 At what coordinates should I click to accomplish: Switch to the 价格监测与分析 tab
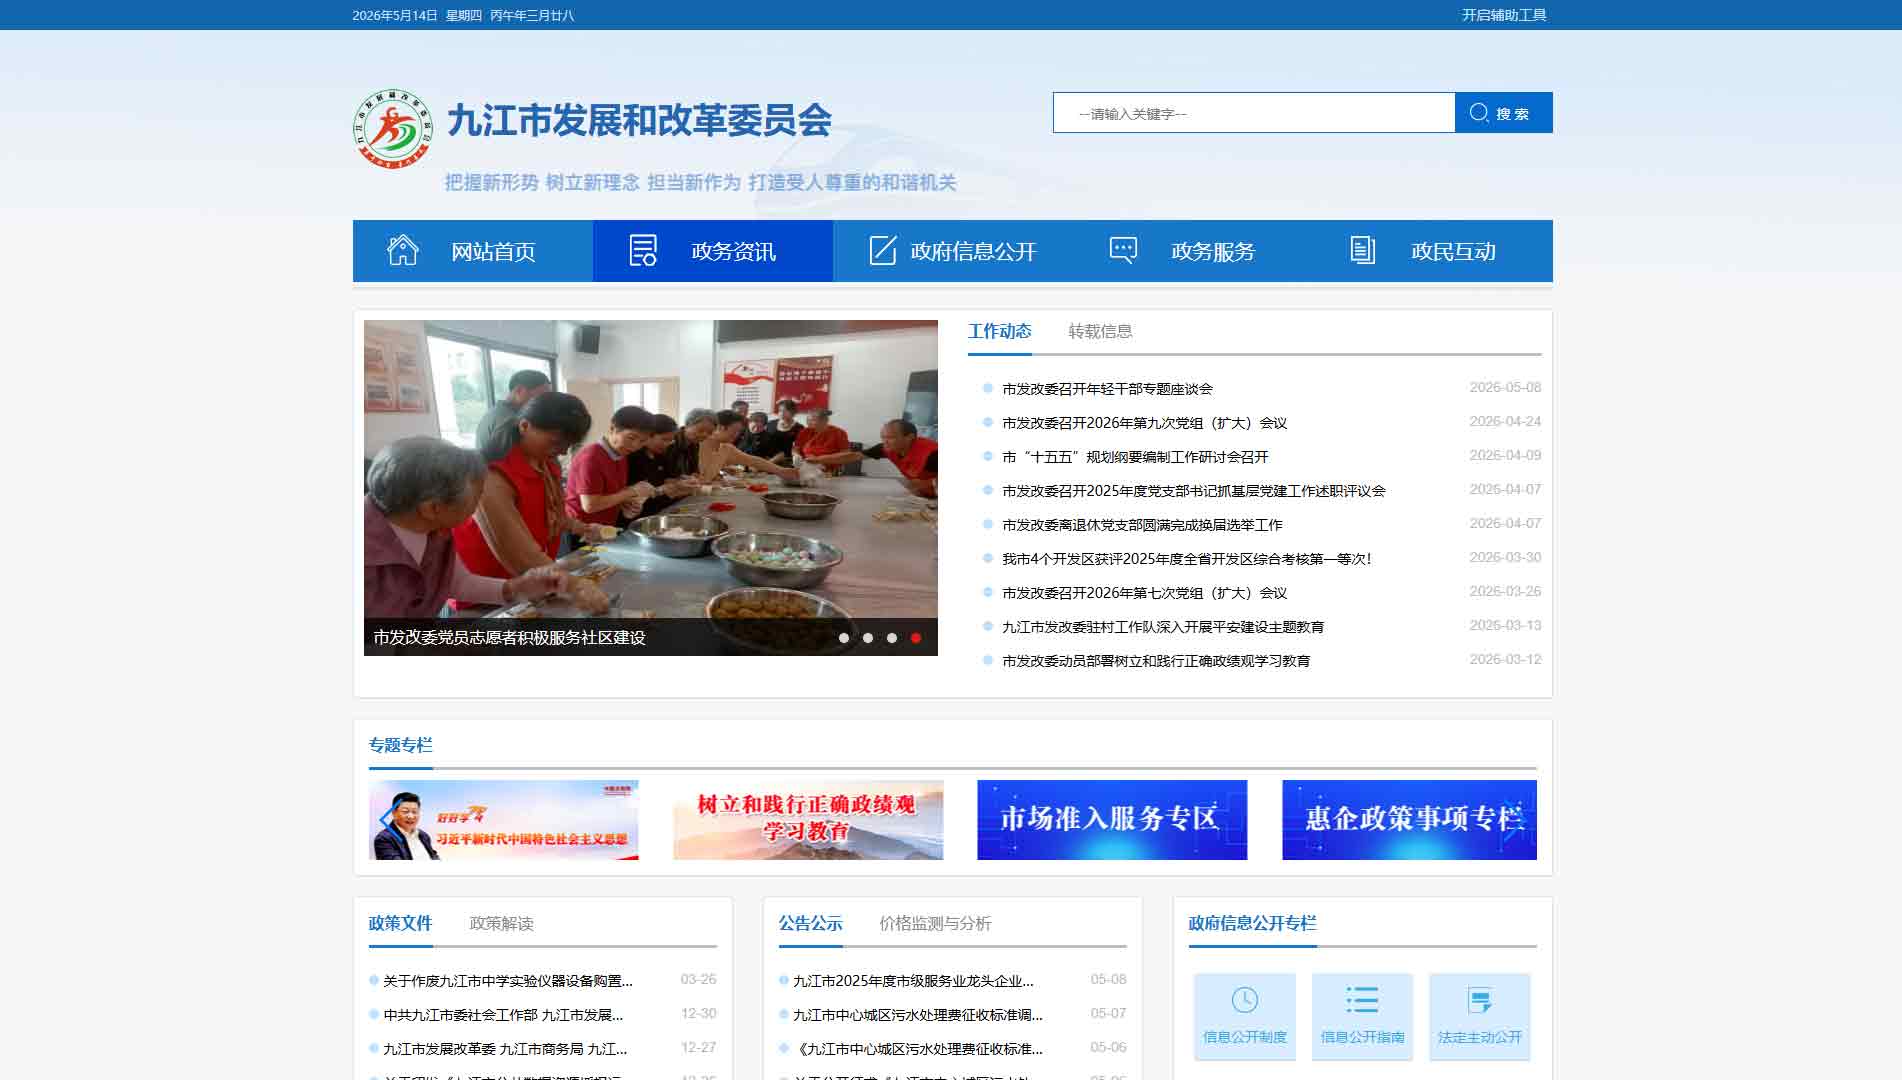[x=935, y=923]
